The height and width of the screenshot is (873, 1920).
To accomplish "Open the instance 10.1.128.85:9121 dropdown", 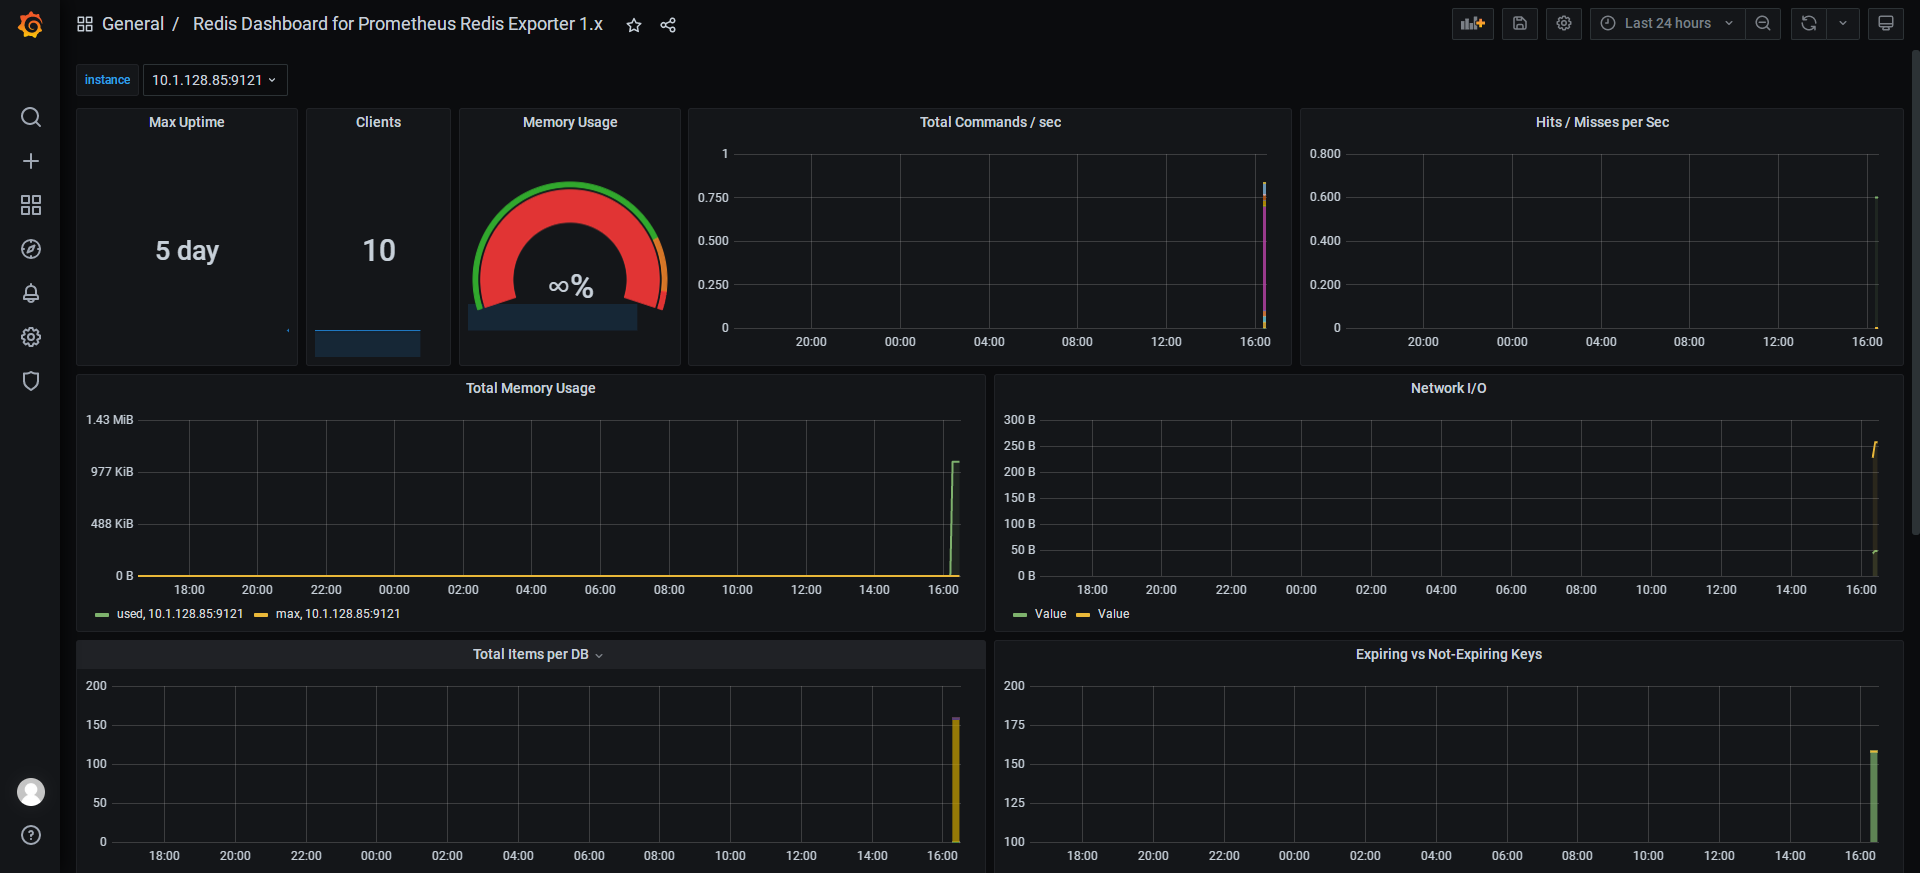I will [x=215, y=80].
